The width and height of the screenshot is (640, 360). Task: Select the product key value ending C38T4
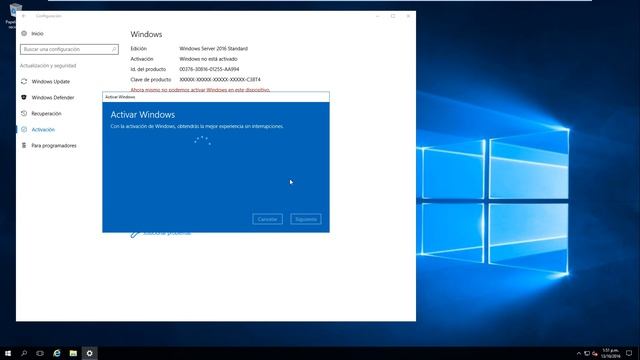coord(220,80)
